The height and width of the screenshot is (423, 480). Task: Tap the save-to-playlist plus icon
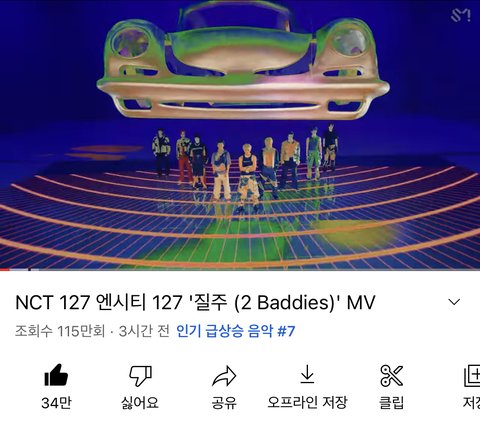(x=473, y=376)
